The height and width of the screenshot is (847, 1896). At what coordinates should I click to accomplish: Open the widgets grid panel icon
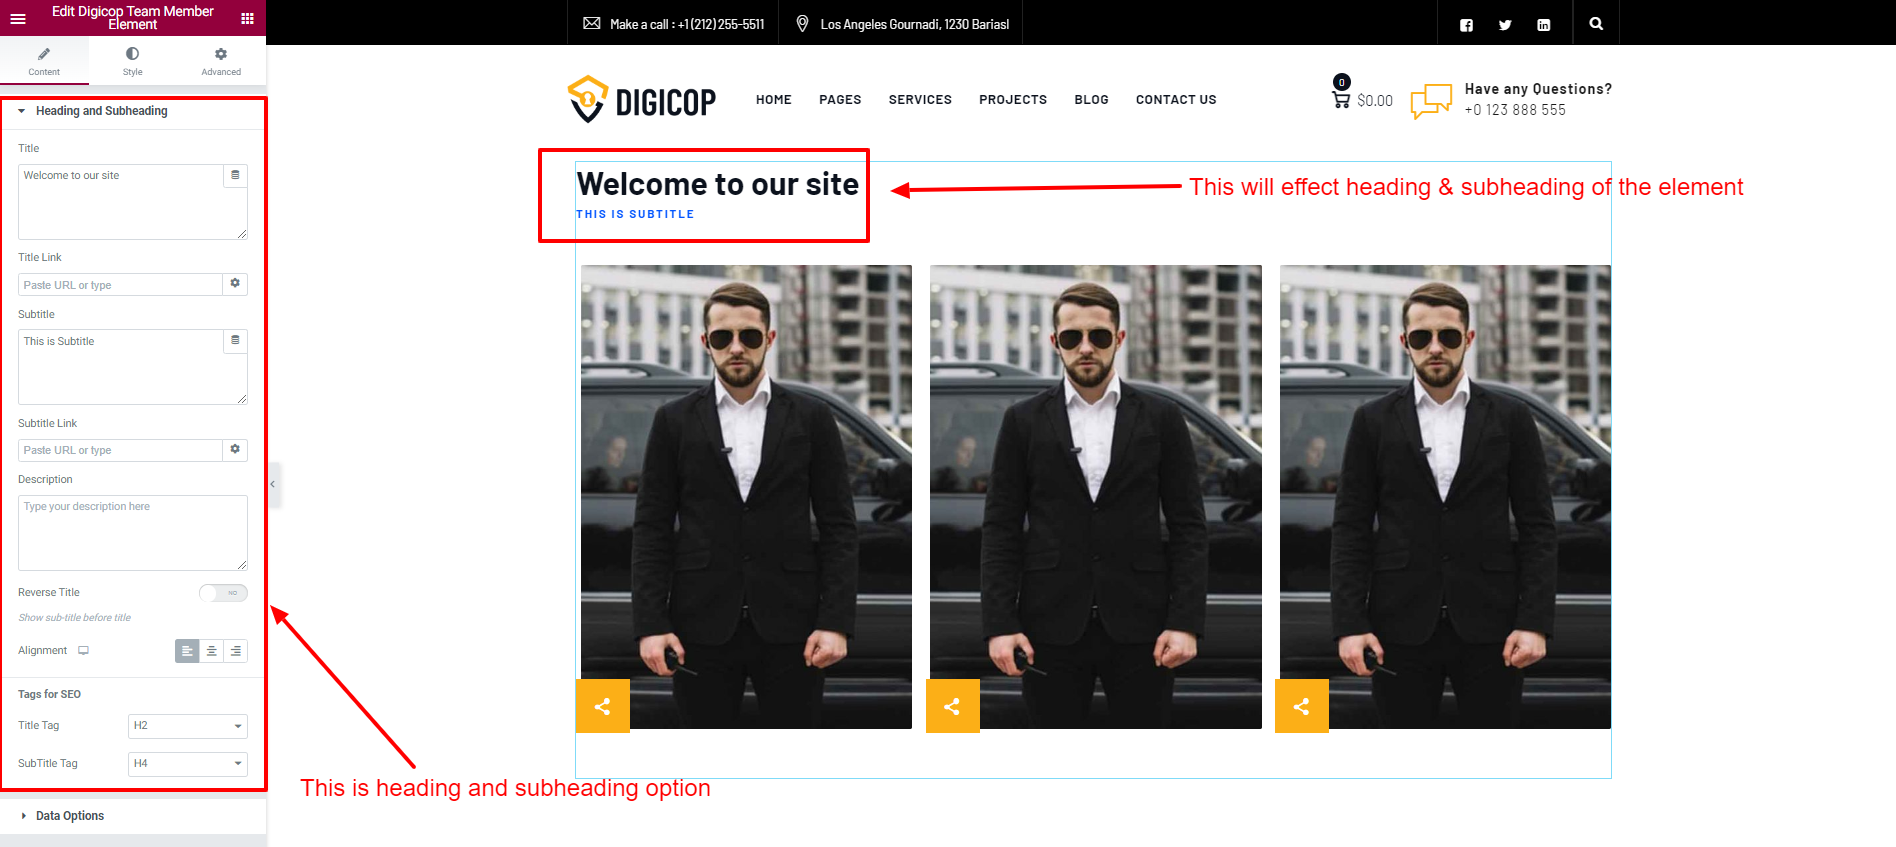click(247, 19)
